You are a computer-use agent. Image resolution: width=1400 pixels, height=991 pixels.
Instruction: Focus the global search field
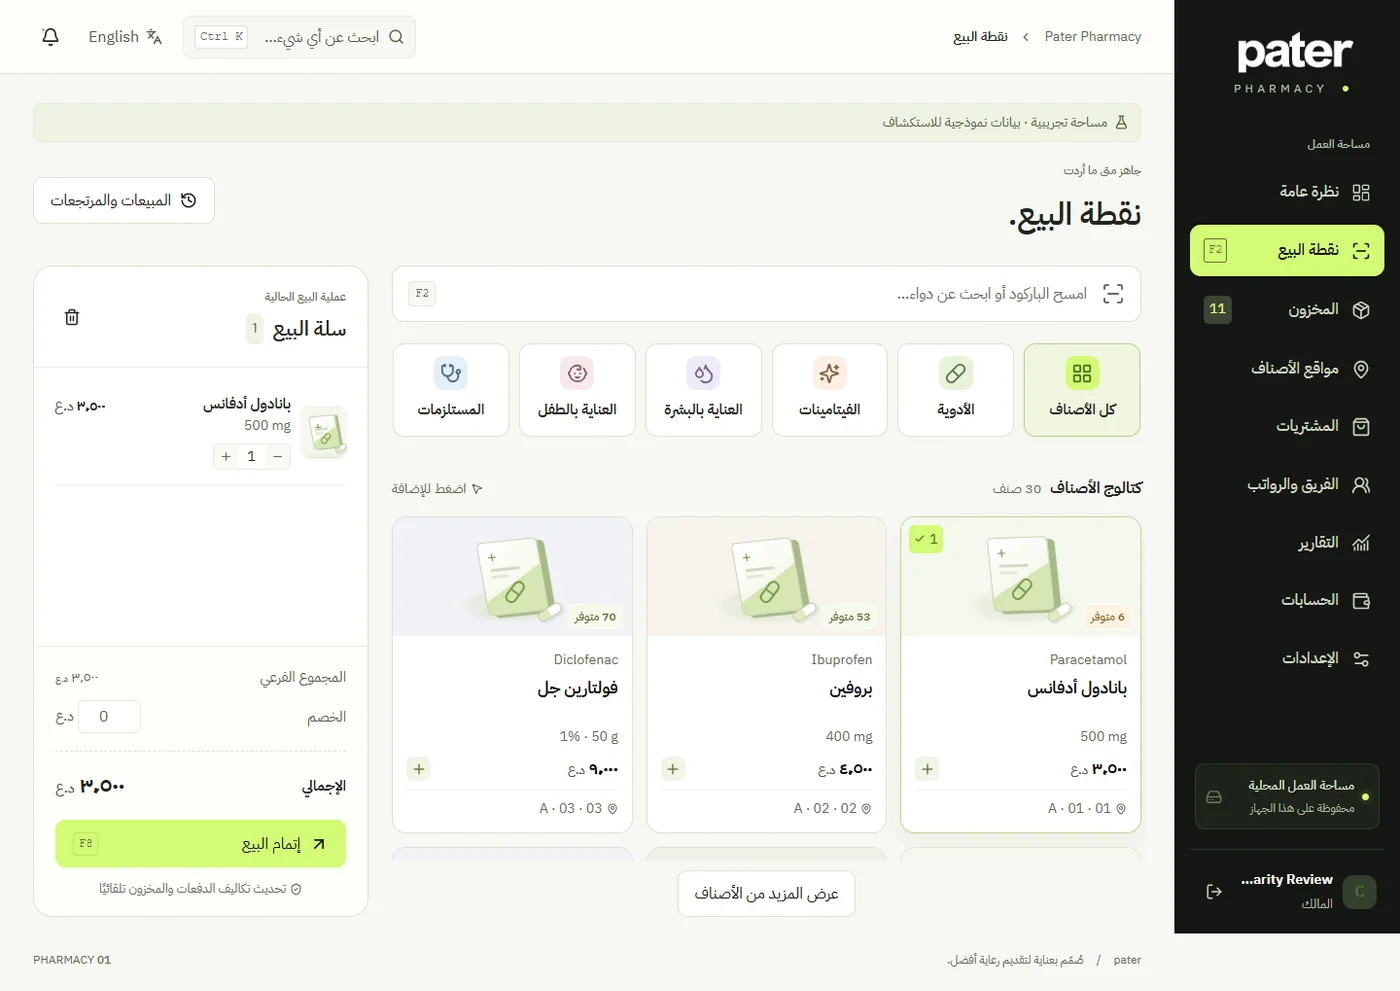pyautogui.click(x=299, y=37)
